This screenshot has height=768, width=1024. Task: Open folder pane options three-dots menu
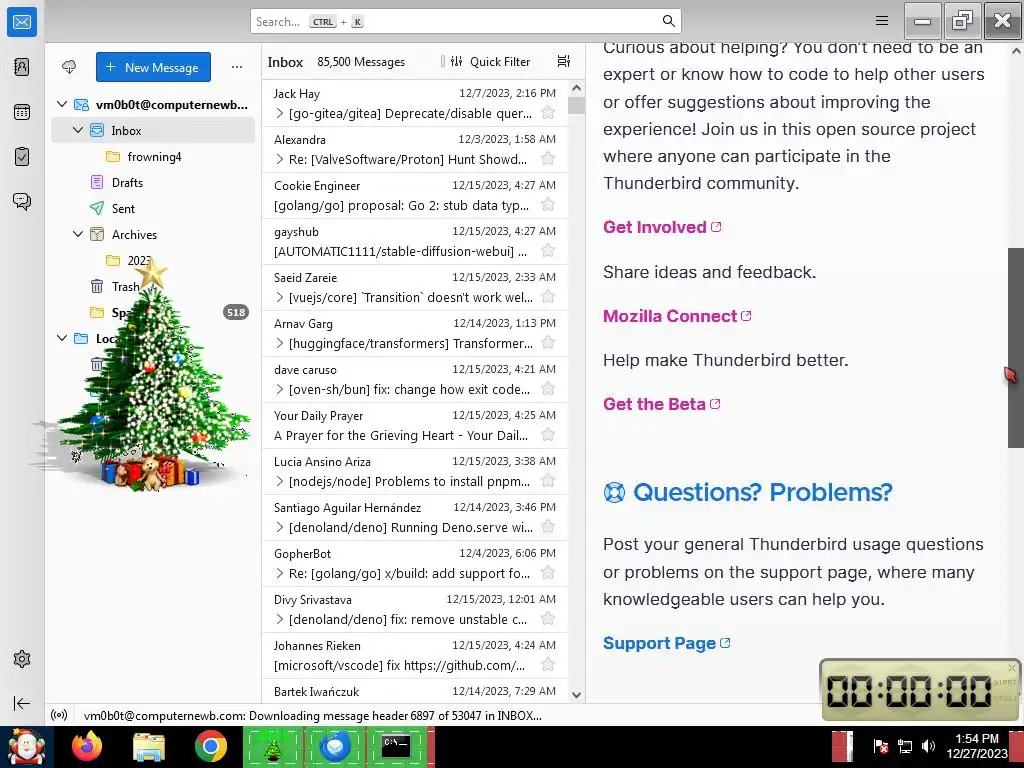pyautogui.click(x=237, y=67)
